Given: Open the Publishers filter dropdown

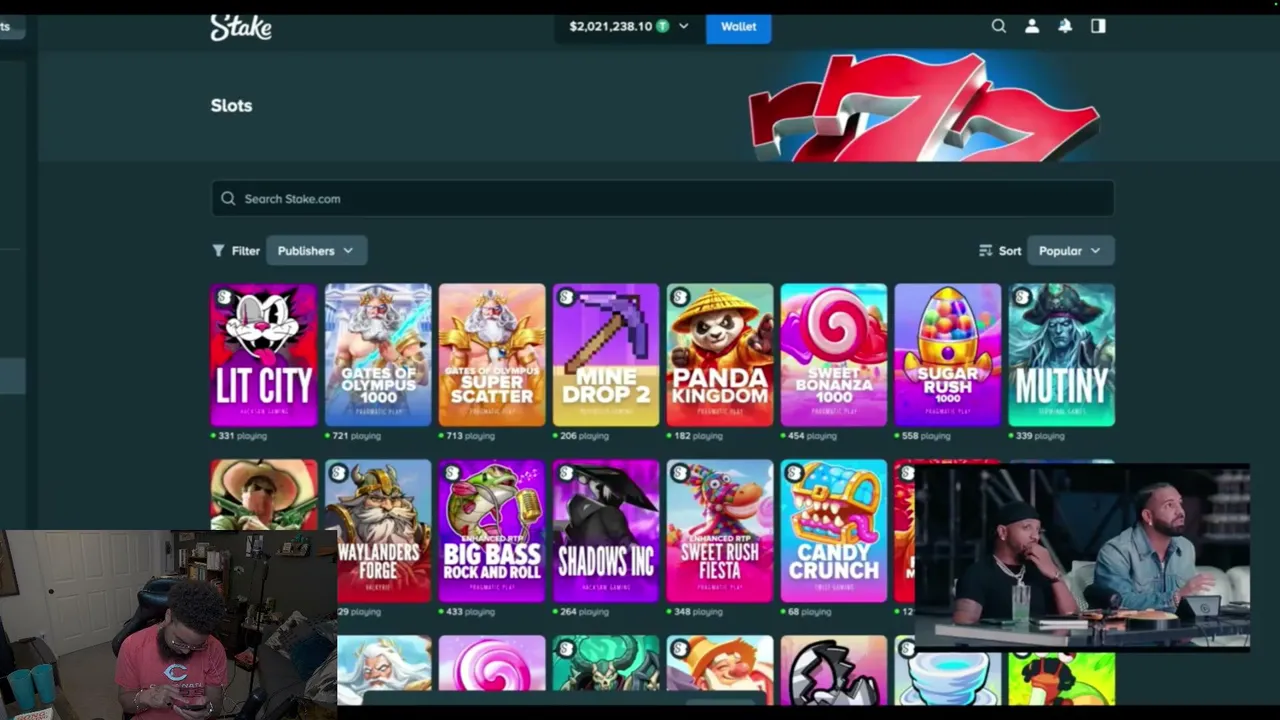Looking at the screenshot, I should pyautogui.click(x=316, y=250).
